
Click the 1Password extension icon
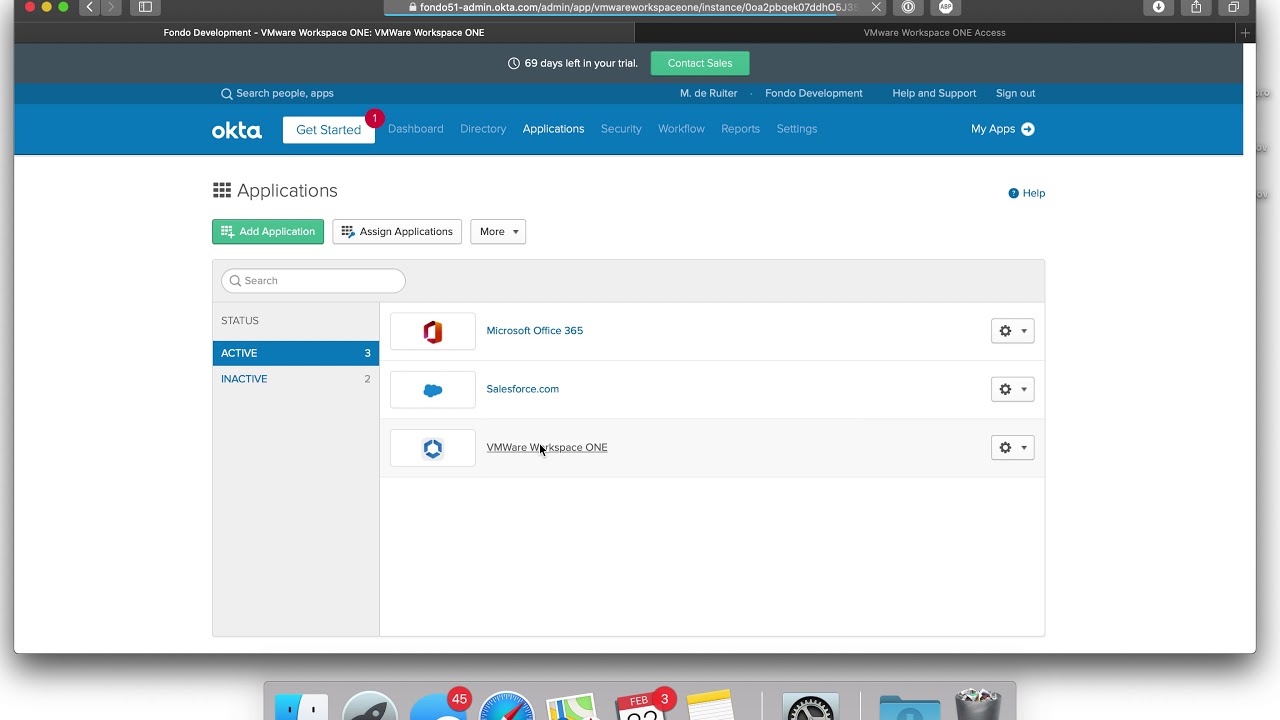[x=908, y=7]
